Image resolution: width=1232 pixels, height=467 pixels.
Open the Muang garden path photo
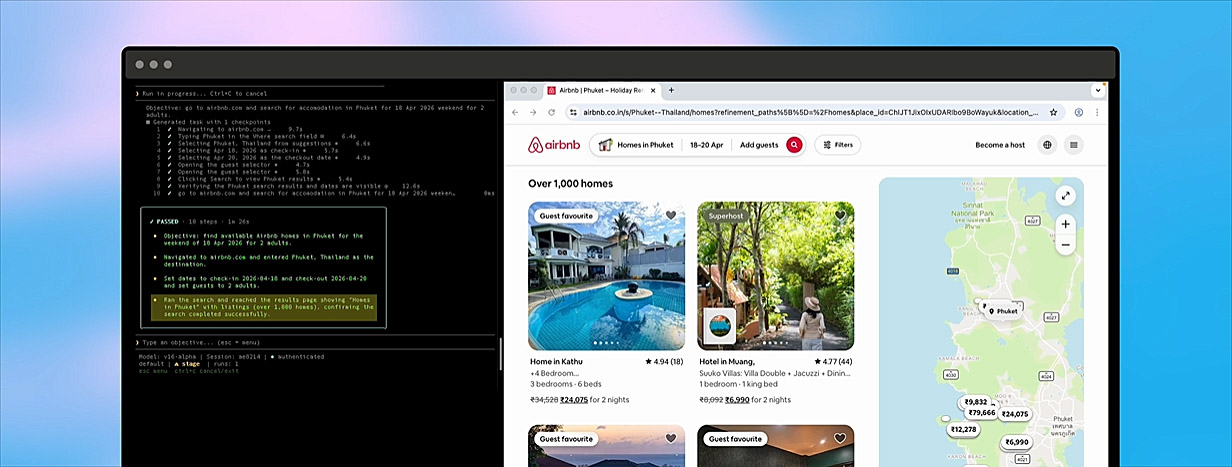[776, 276]
